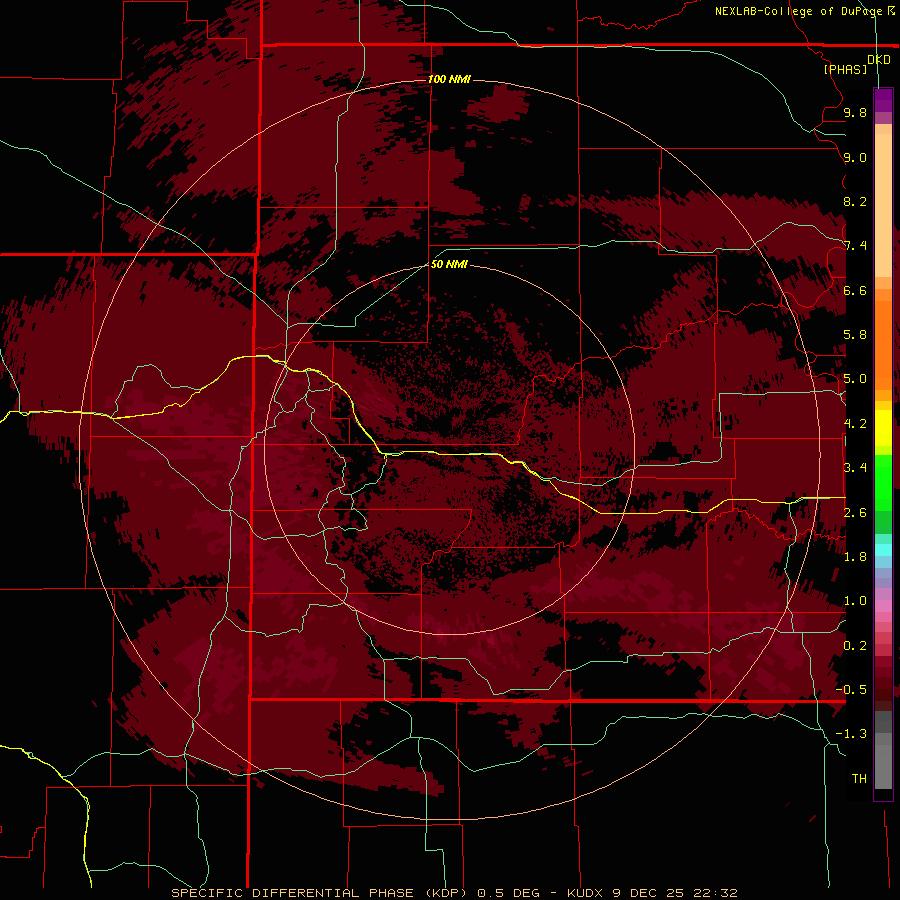Click the -0.5 value on the scale
The height and width of the screenshot is (900, 900).
[x=851, y=689]
